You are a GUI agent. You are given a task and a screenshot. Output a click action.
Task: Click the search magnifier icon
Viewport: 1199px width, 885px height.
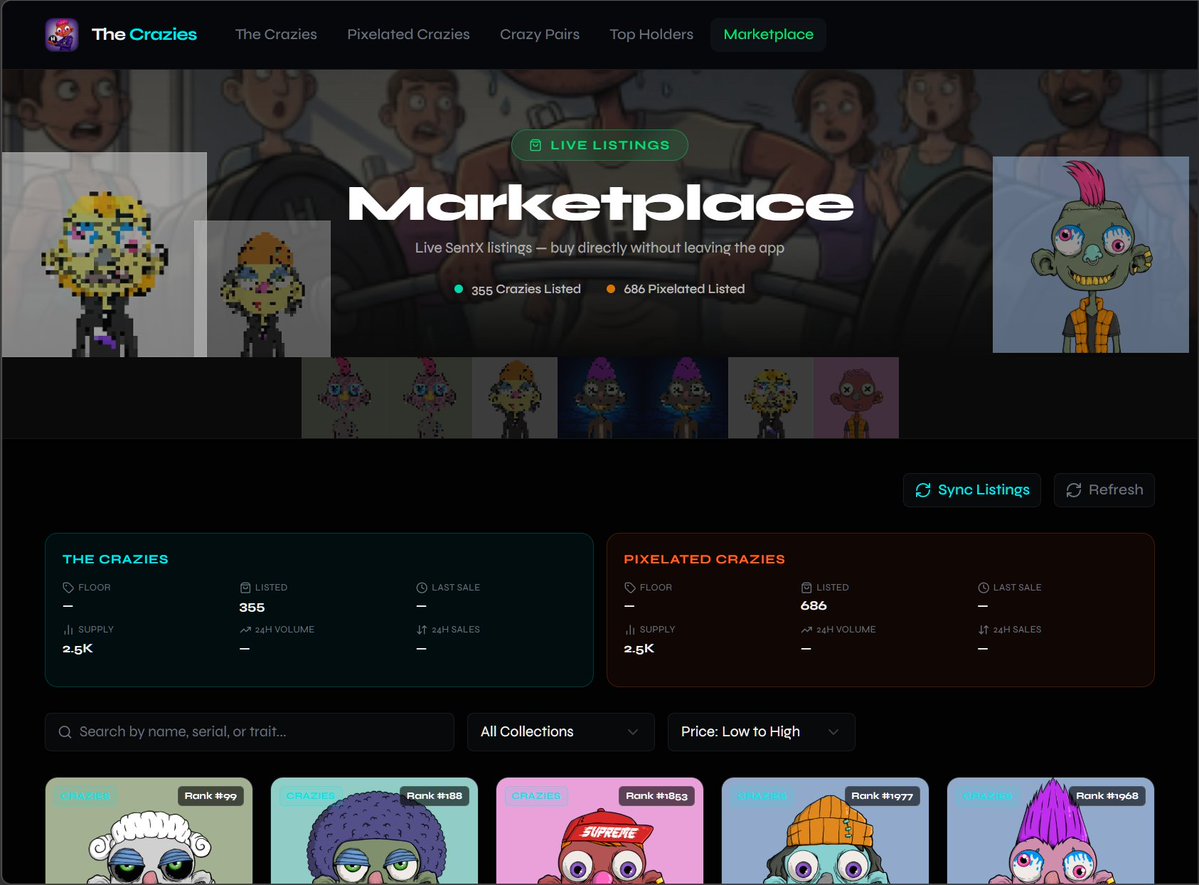click(65, 732)
